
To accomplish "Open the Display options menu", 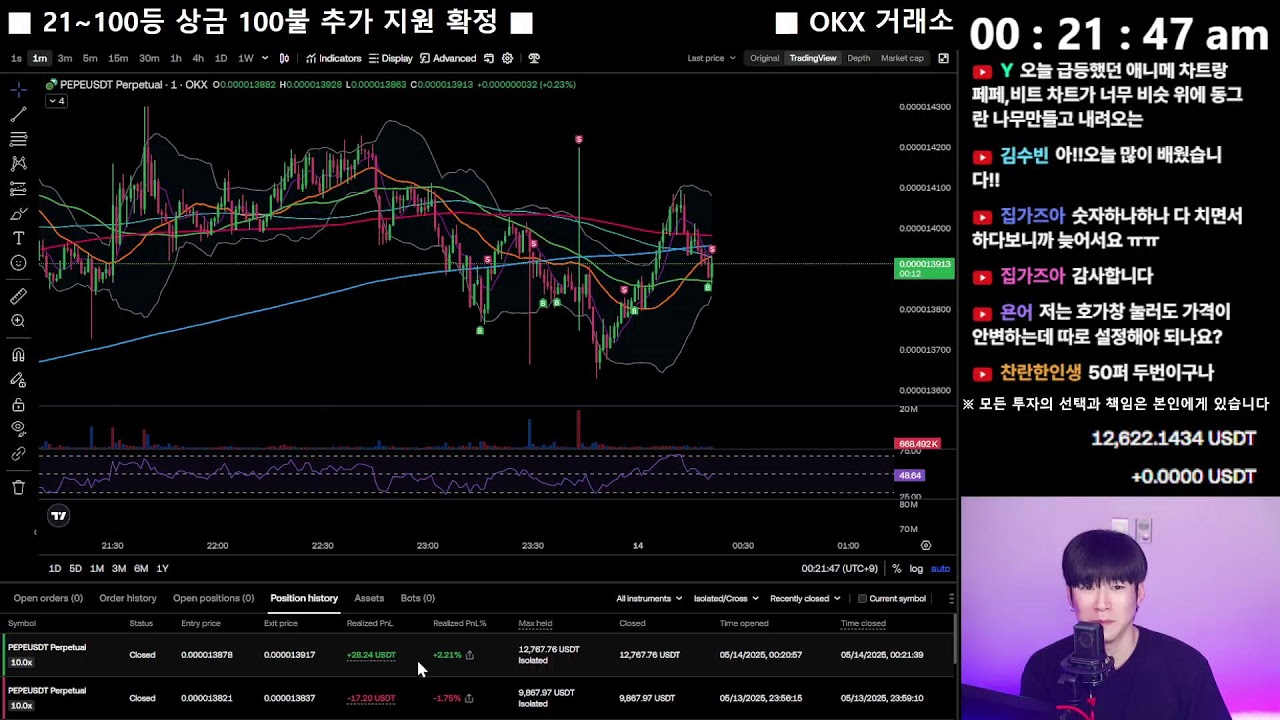I will [x=390, y=58].
